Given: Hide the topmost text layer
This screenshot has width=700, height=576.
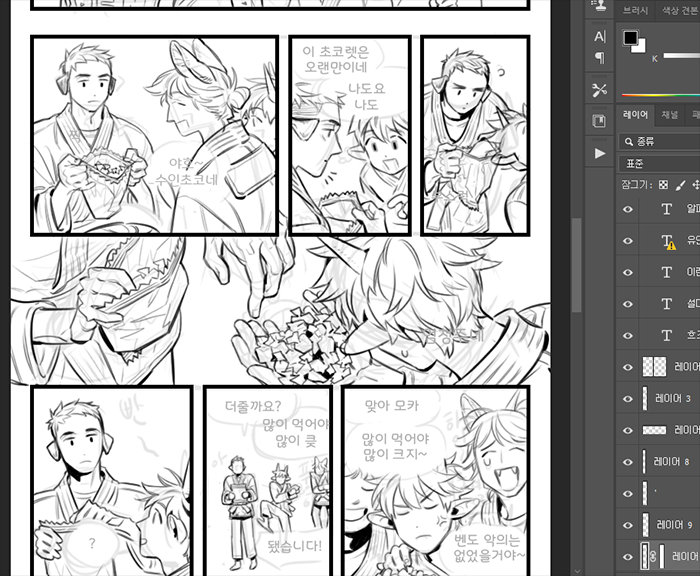Looking at the screenshot, I should pyautogui.click(x=628, y=210).
